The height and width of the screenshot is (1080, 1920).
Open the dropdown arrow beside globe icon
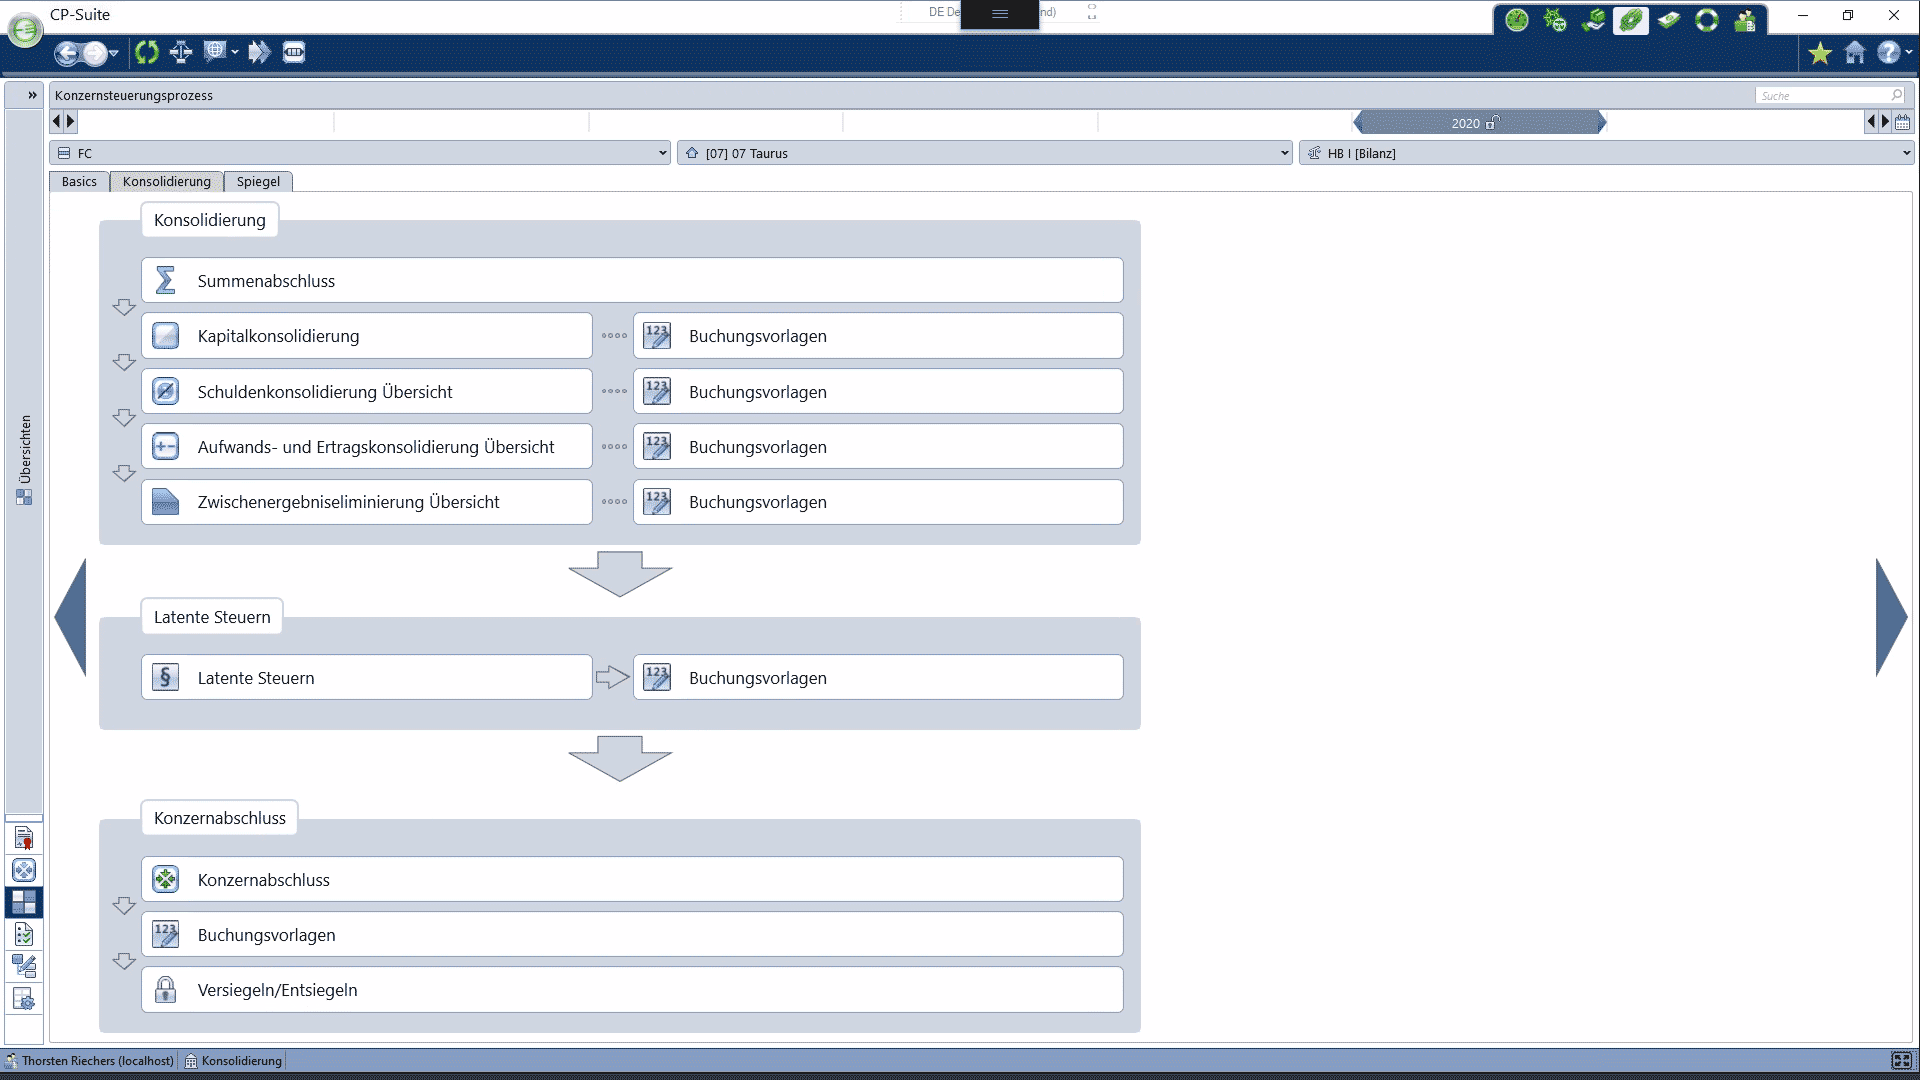coord(235,52)
